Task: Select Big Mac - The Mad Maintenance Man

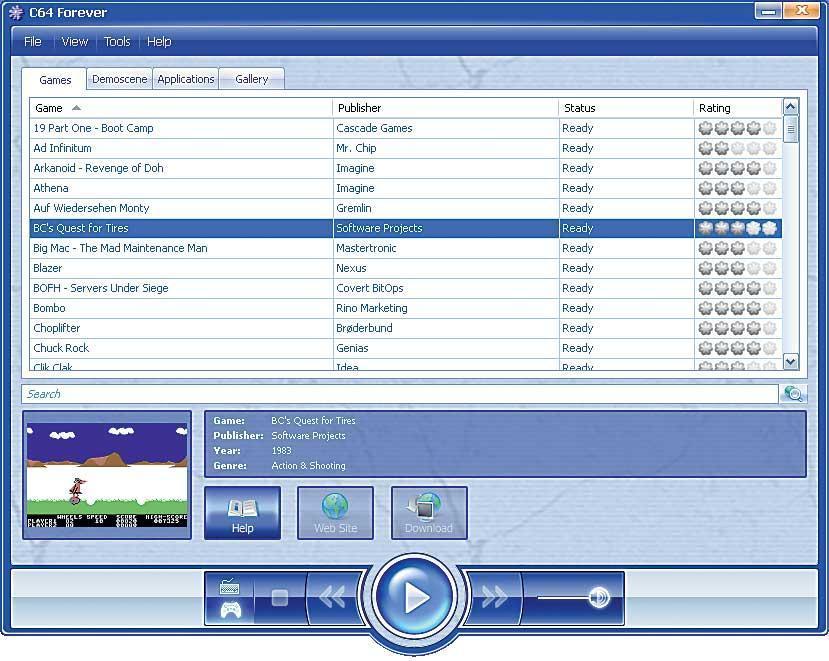Action: (x=406, y=248)
